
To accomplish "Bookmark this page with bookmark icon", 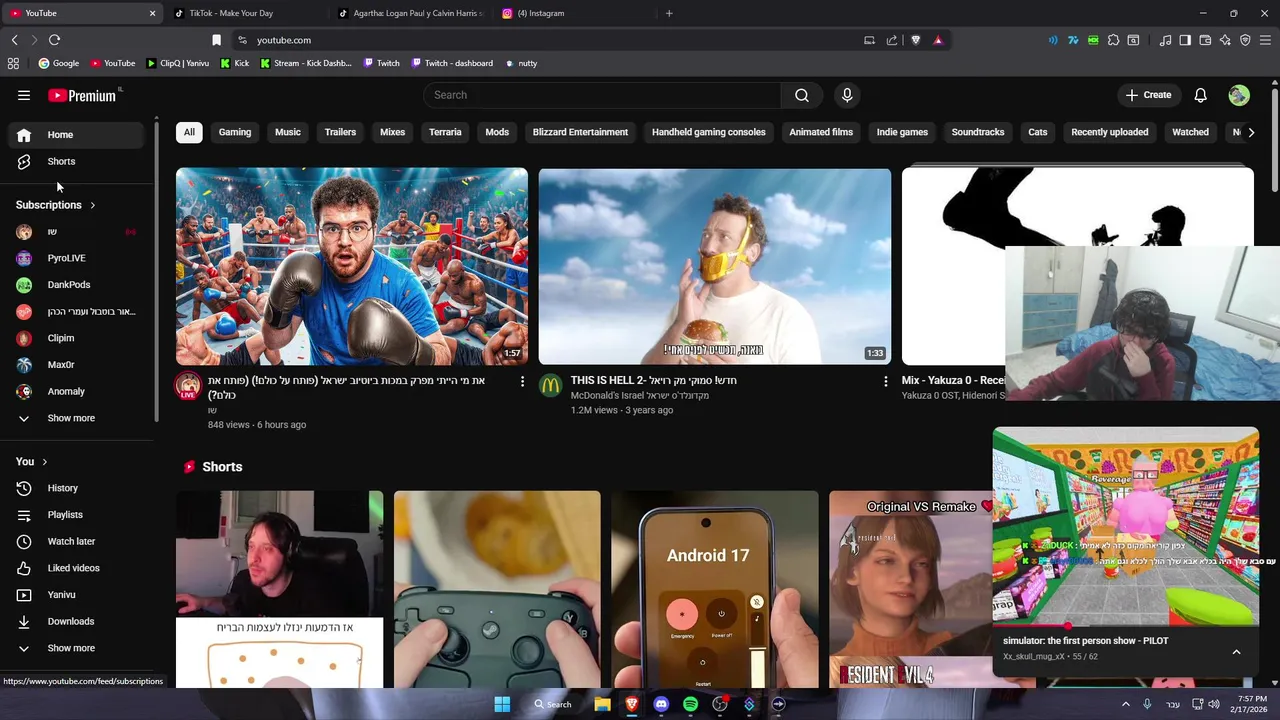I will click(216, 40).
